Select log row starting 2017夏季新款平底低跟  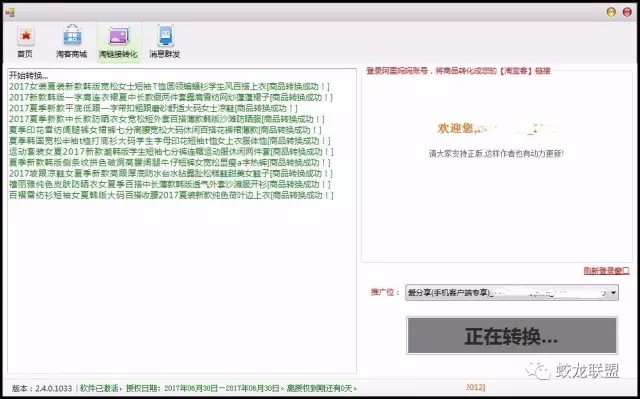[x=153, y=108]
